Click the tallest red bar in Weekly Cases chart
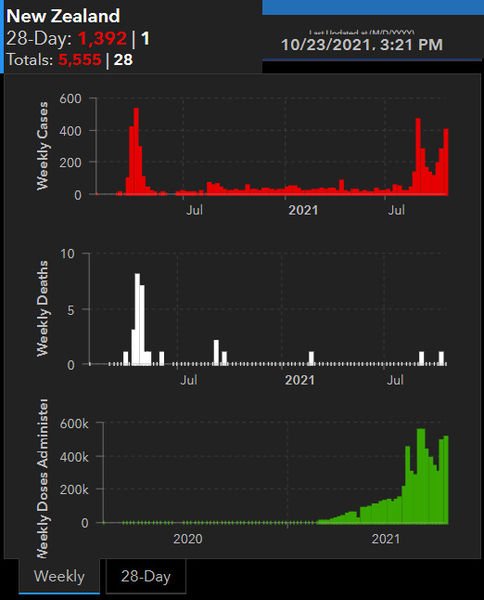This screenshot has height=600, width=484. (136, 152)
